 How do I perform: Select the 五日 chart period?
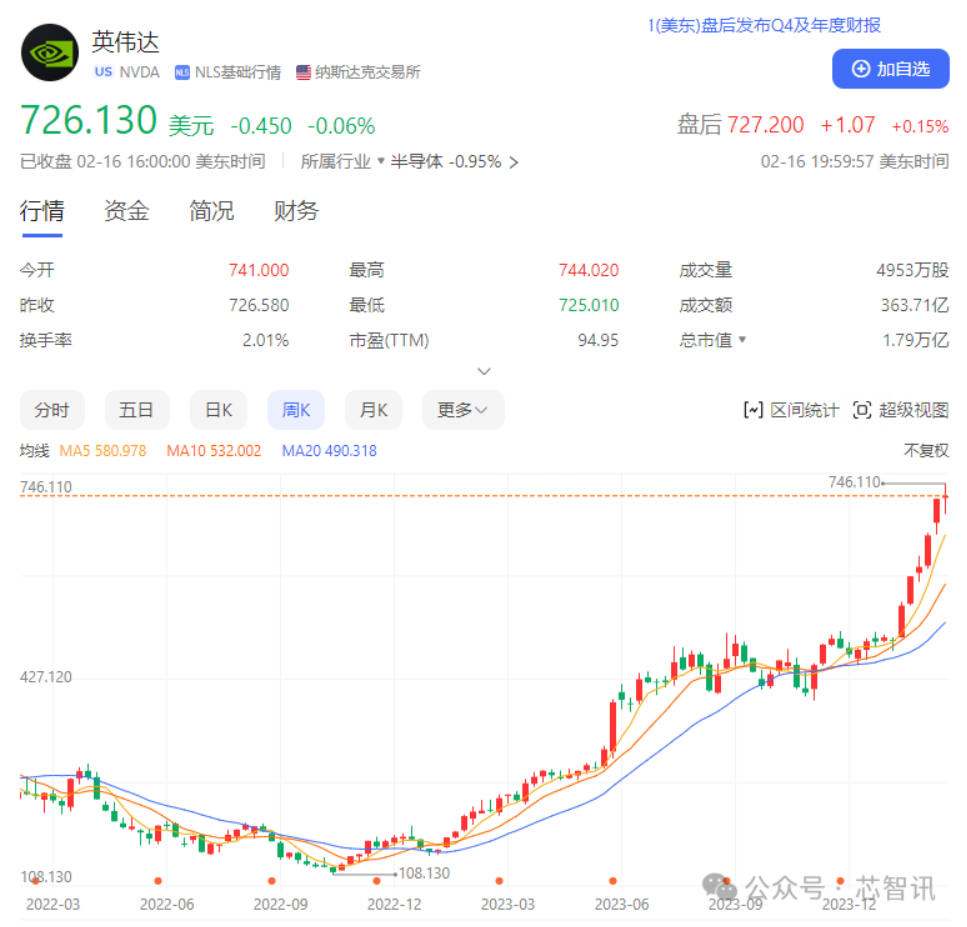136,410
